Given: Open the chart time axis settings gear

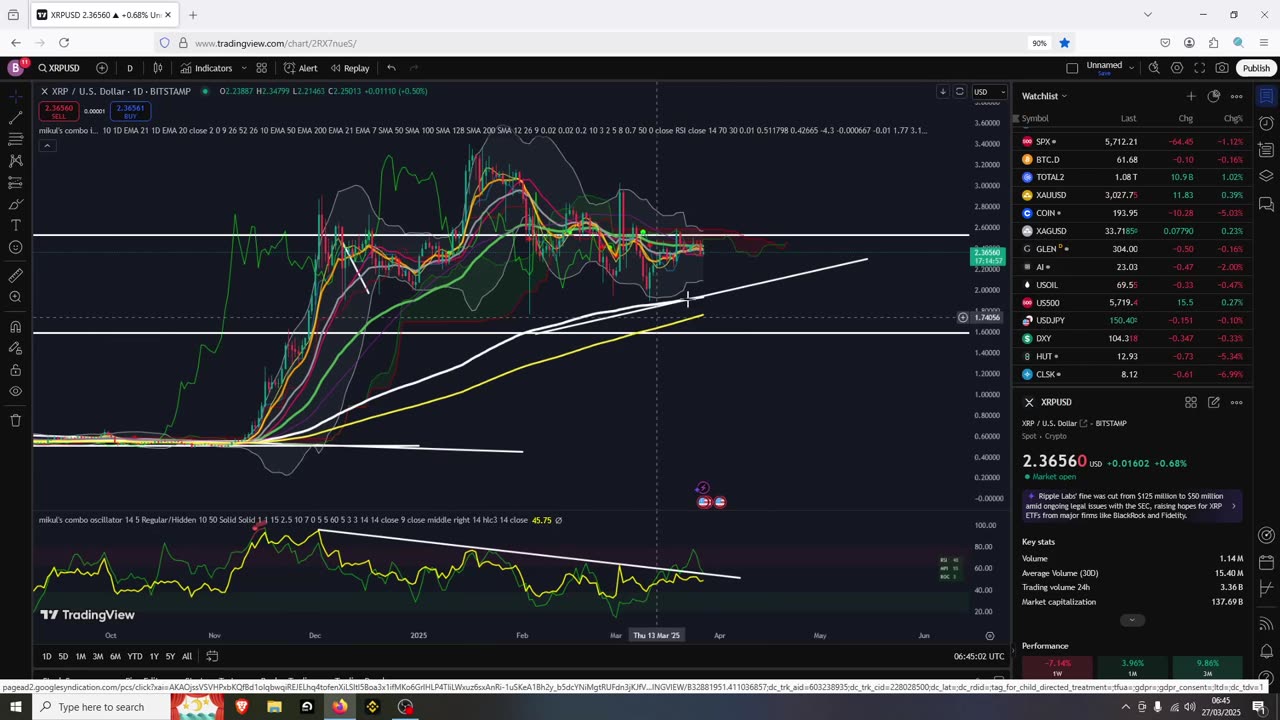Looking at the screenshot, I should point(990,635).
